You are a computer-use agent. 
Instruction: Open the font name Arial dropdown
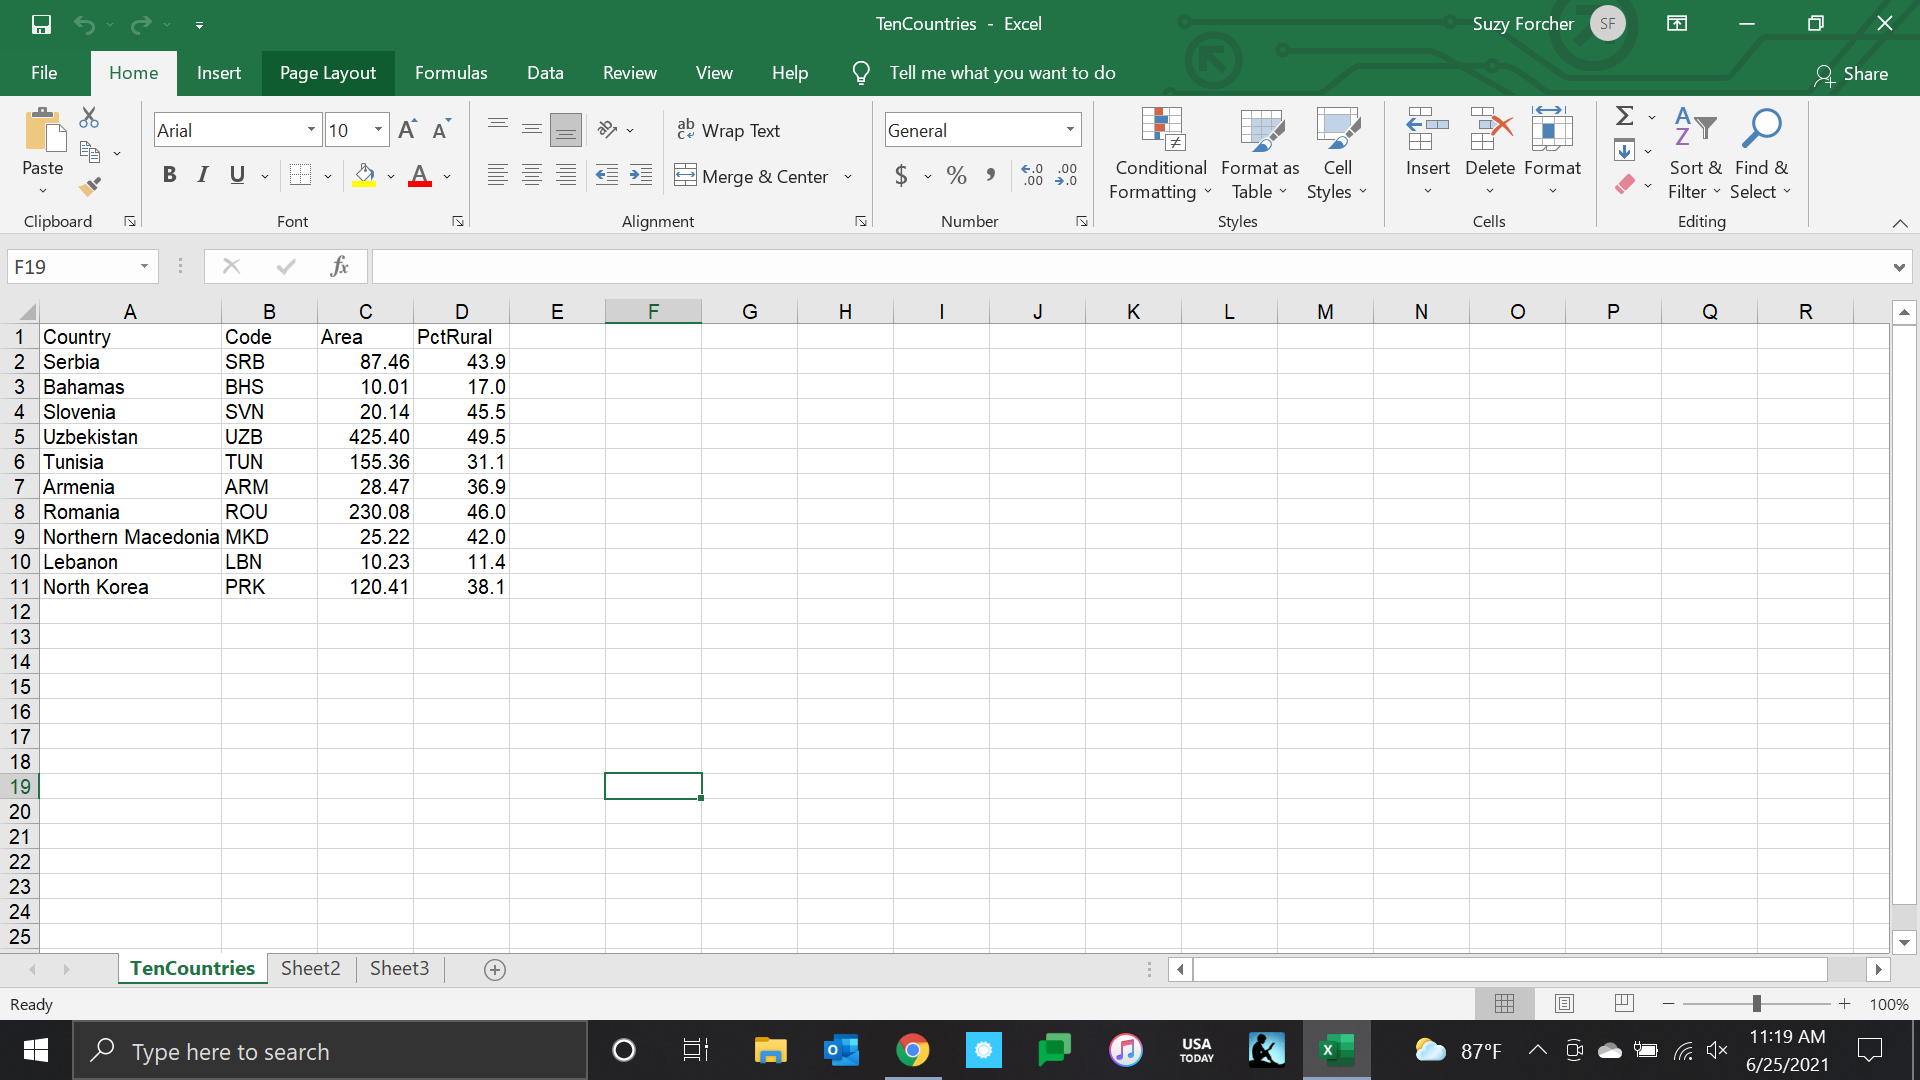coord(311,130)
